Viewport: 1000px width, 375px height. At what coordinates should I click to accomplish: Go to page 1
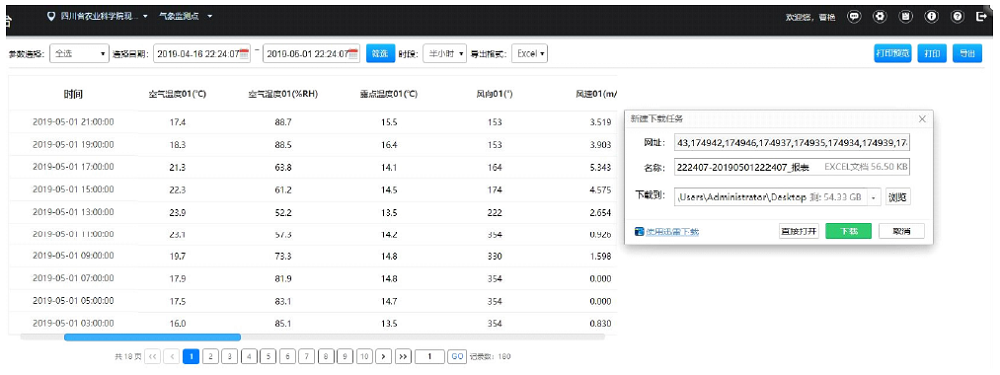tap(191, 357)
